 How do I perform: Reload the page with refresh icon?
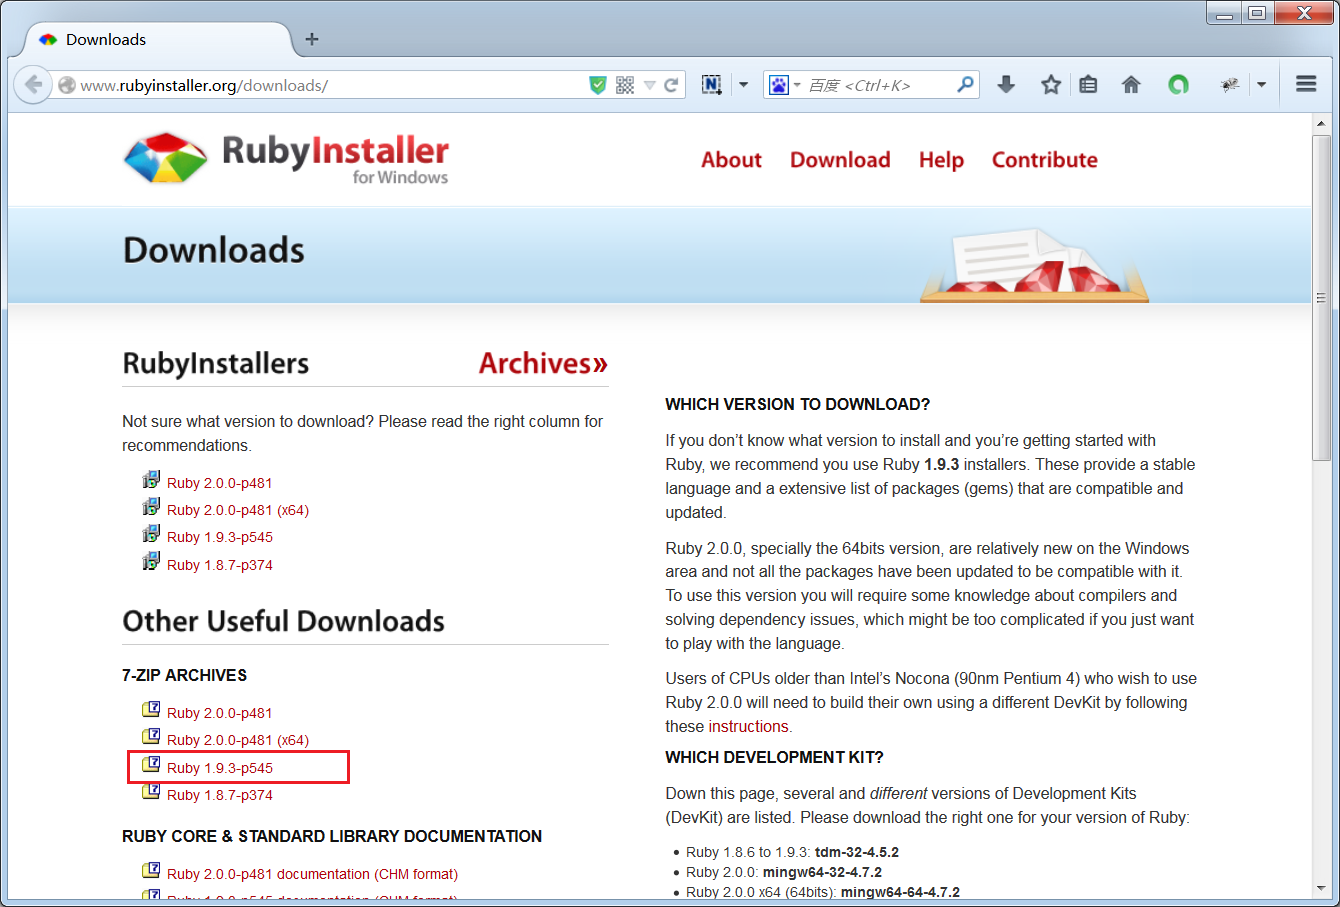672,85
